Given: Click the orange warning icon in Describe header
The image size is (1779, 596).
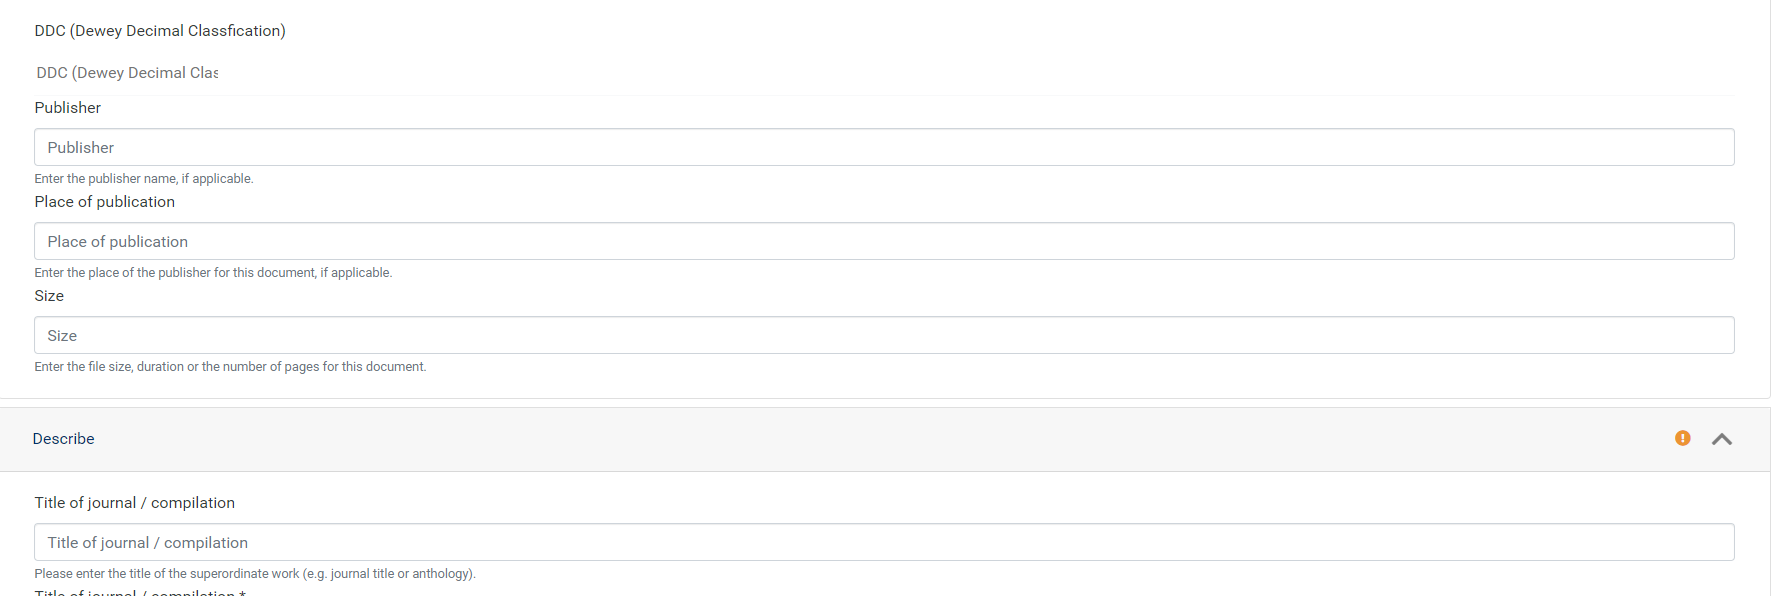Looking at the screenshot, I should coord(1683,439).
